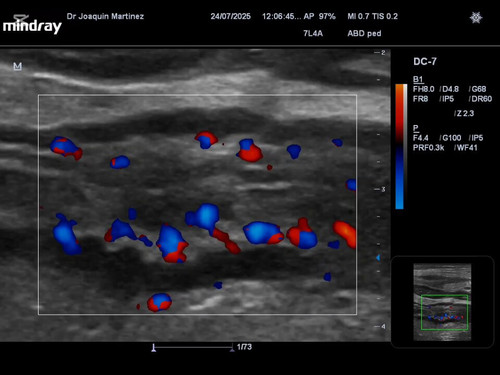Viewport: 500px width, 375px height.
Task: Click the exam date 24/07/2025
Action: point(231,16)
